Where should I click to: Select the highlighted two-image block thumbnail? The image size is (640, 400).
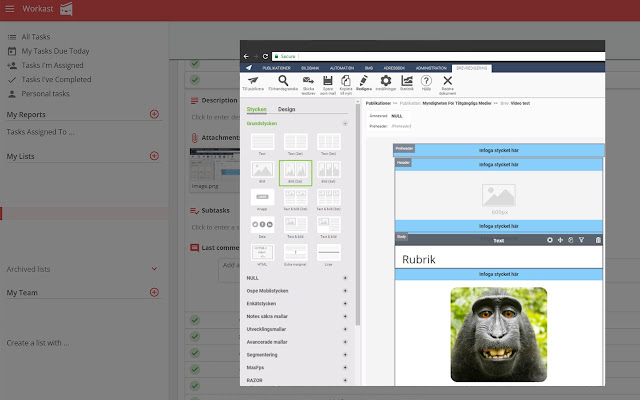coord(296,173)
